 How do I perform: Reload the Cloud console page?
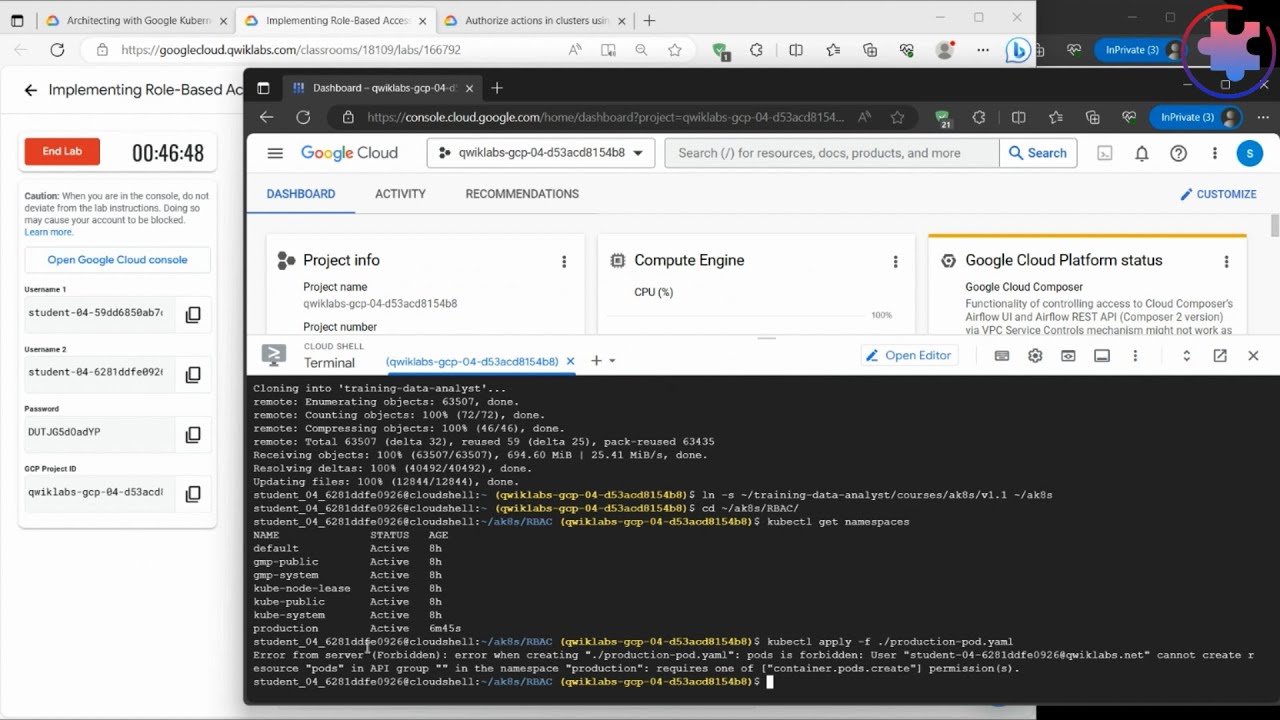pyautogui.click(x=303, y=117)
